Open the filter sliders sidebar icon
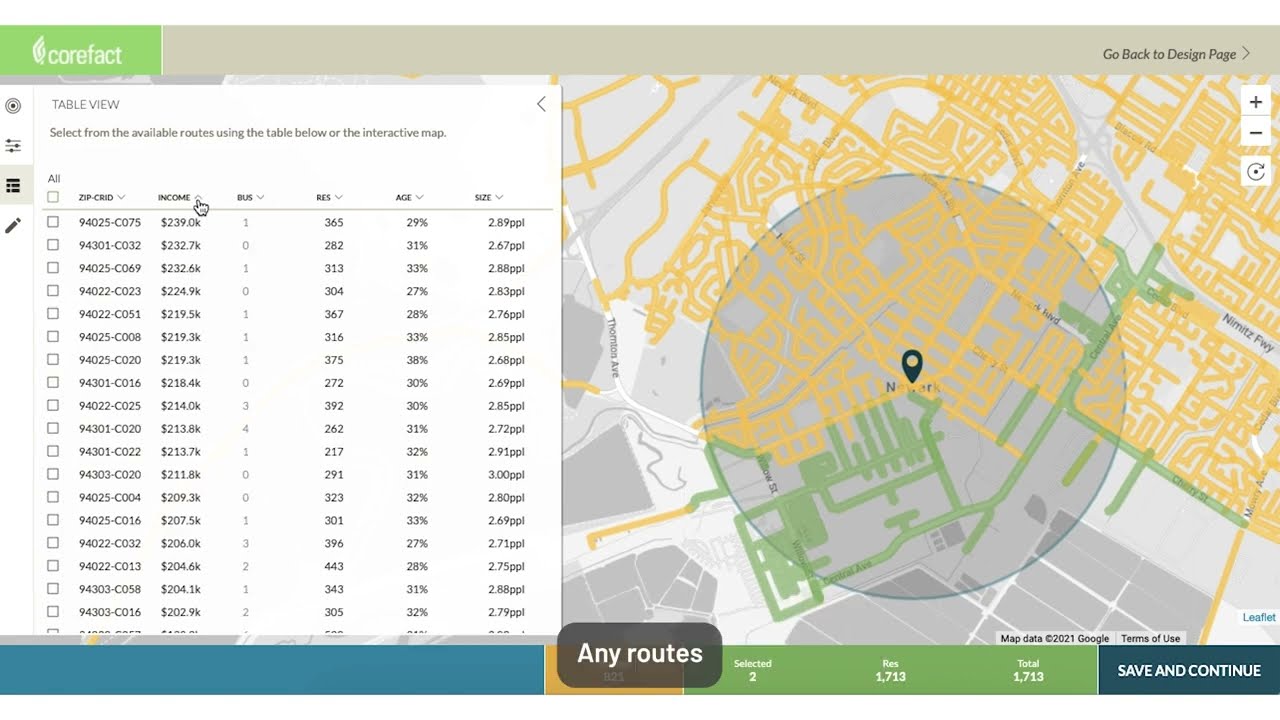Image resolution: width=1280 pixels, height=720 pixels. pyautogui.click(x=13, y=146)
